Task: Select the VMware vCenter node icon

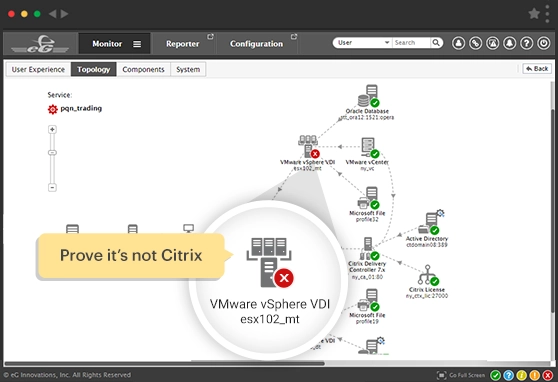Action: tap(369, 147)
